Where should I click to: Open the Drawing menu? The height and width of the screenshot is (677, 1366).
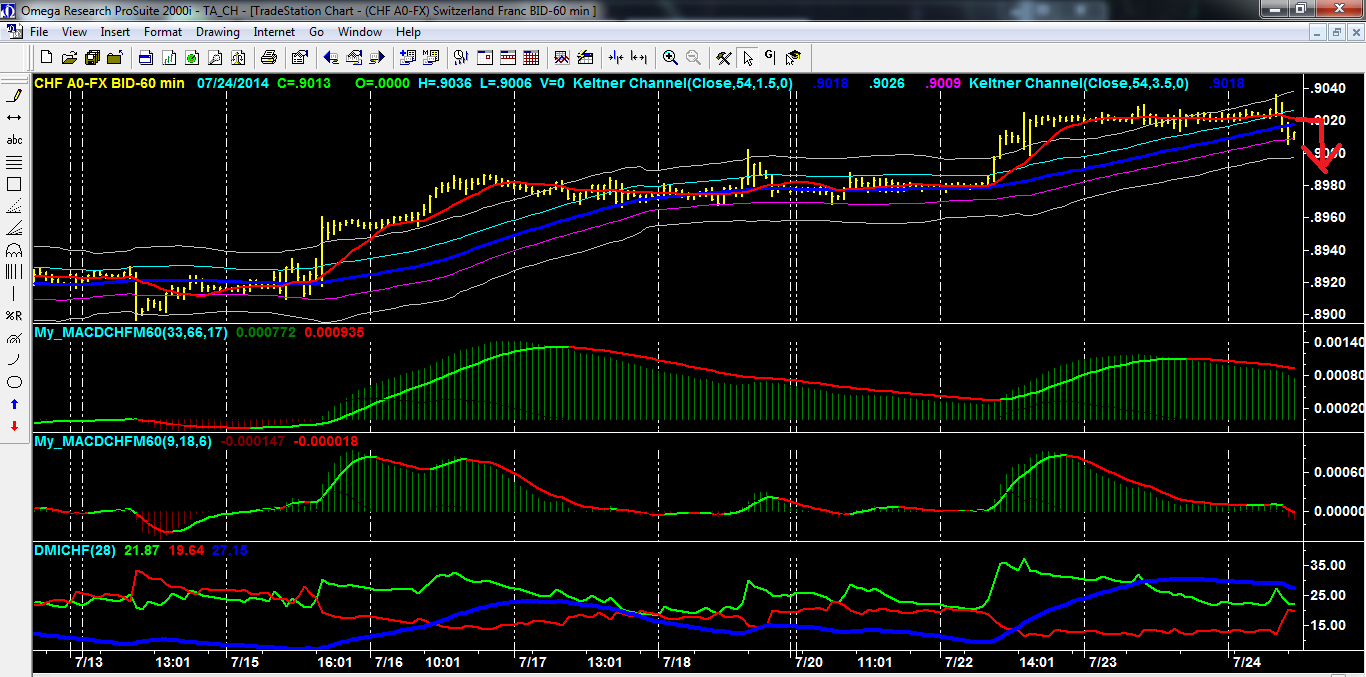coord(217,32)
